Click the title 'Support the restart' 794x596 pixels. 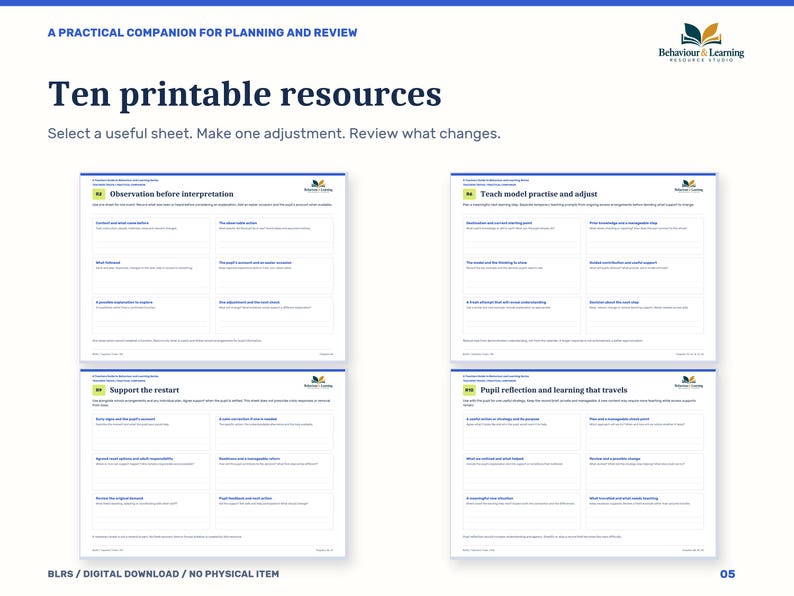coord(144,390)
